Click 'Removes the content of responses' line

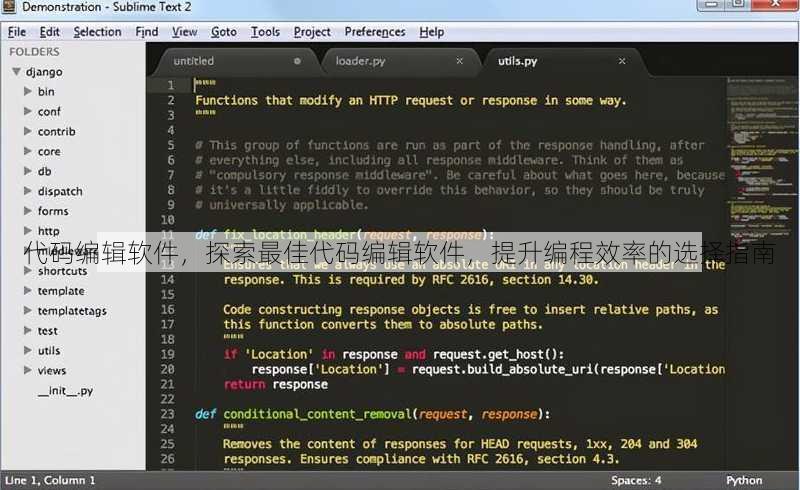[460, 444]
